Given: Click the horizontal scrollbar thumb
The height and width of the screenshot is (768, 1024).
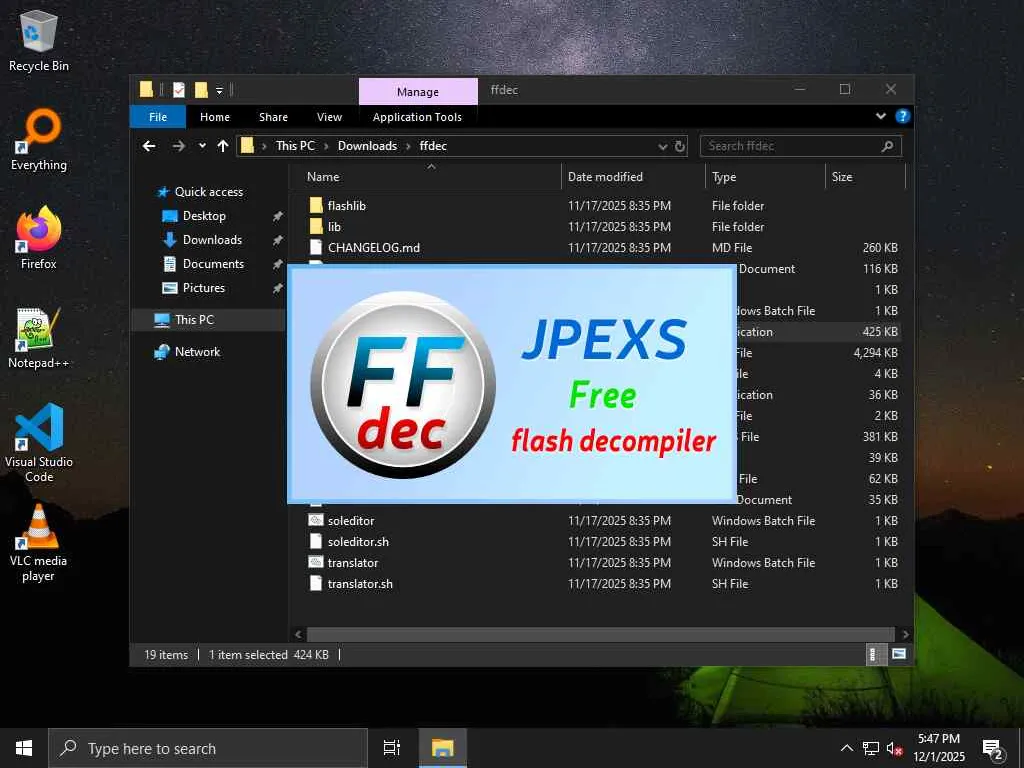Looking at the screenshot, I should coord(600,634).
